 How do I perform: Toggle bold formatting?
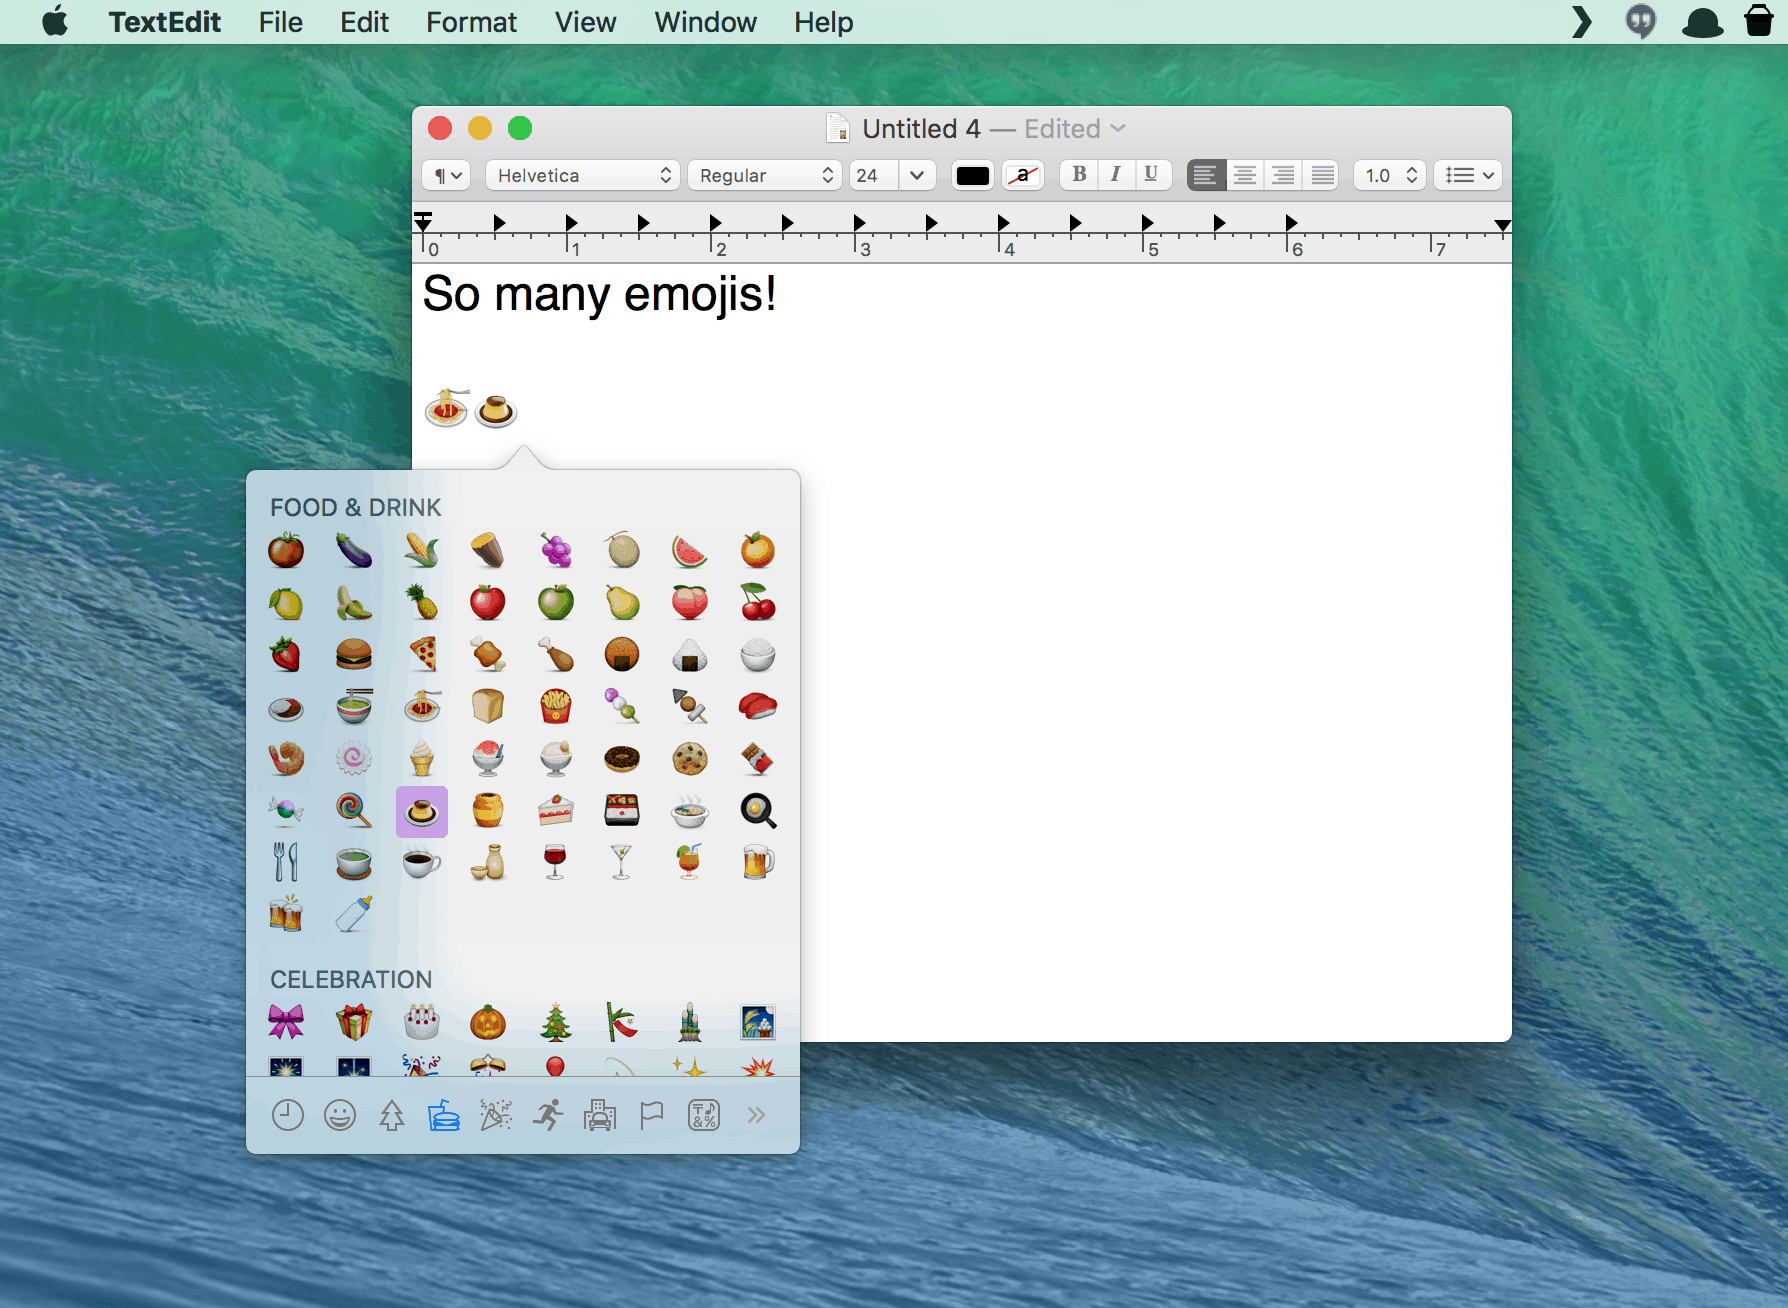[x=1079, y=175]
